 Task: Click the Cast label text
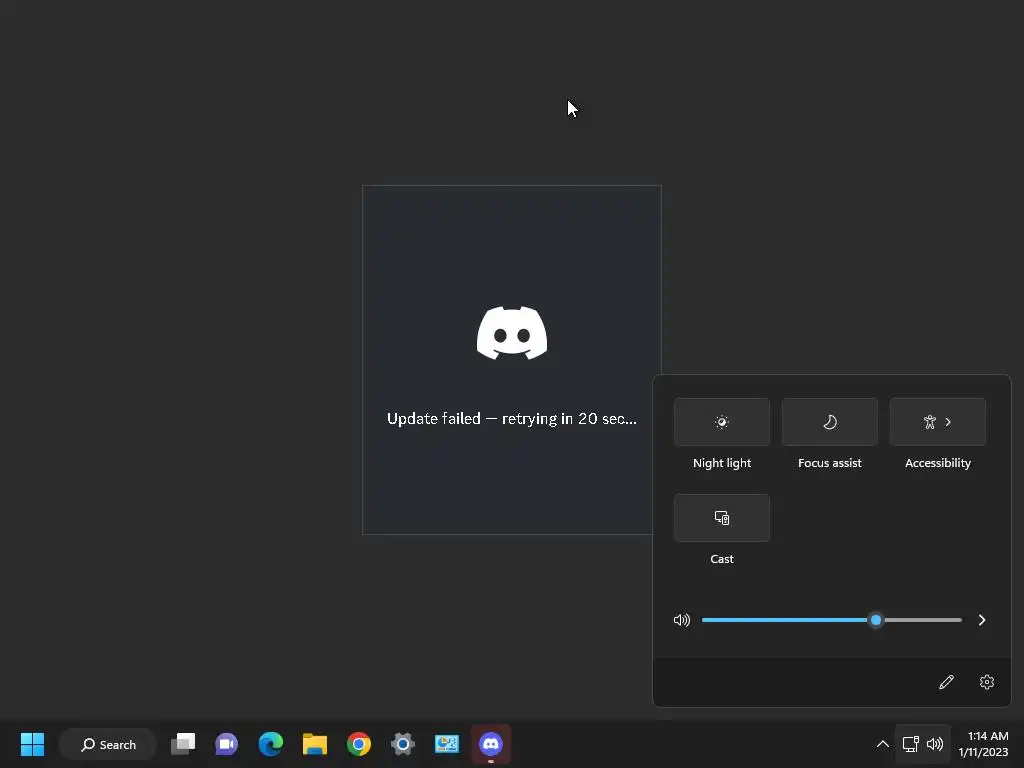(722, 559)
